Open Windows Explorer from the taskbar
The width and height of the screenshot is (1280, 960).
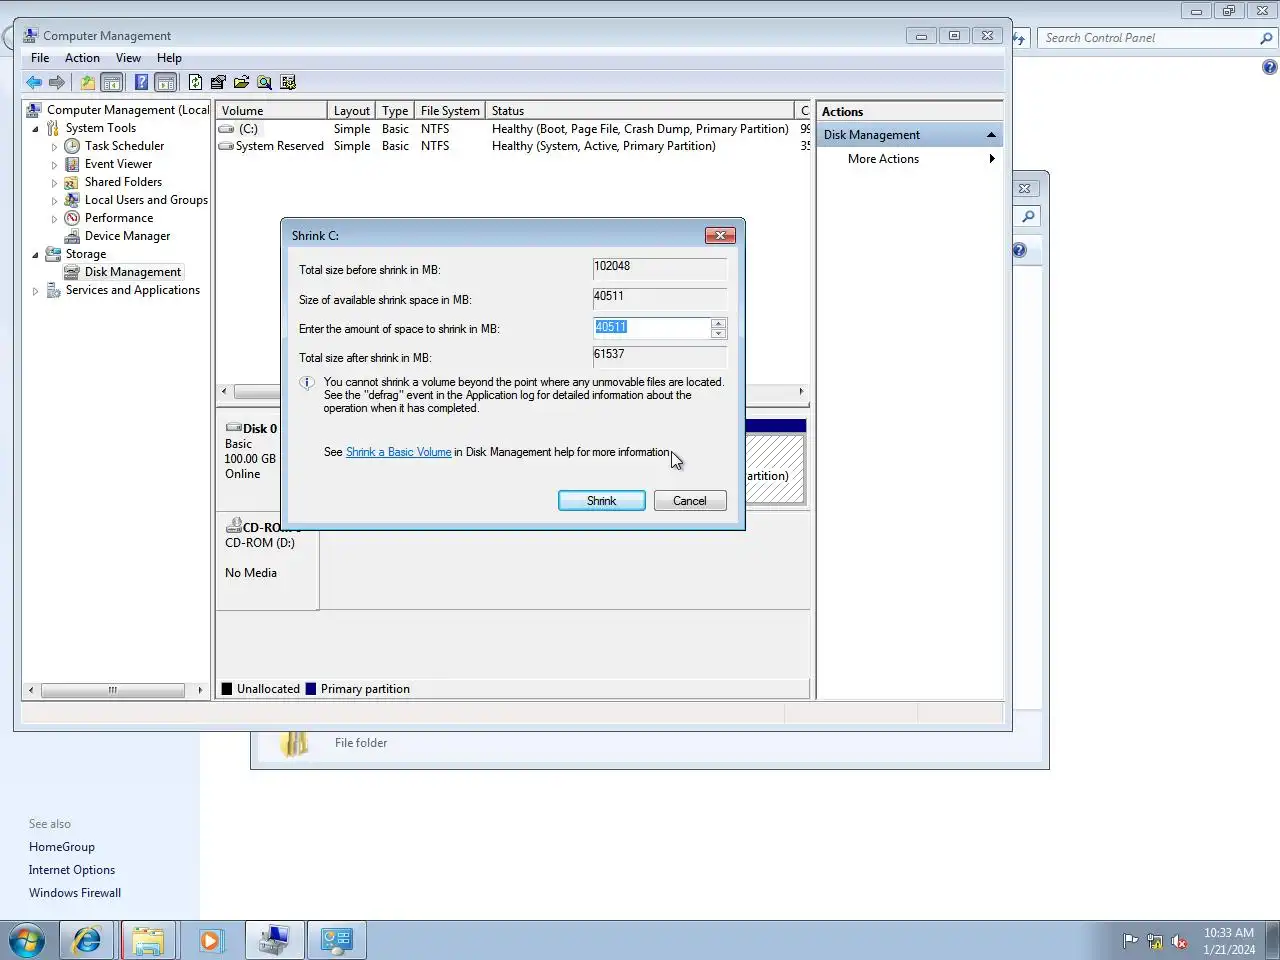click(148, 940)
